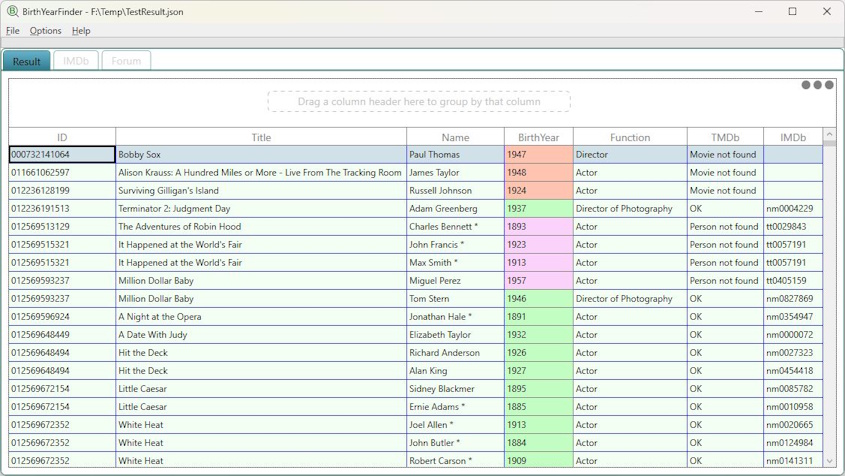The image size is (845, 476).
Task: Click birth year 1948 cell
Action: 539,173
